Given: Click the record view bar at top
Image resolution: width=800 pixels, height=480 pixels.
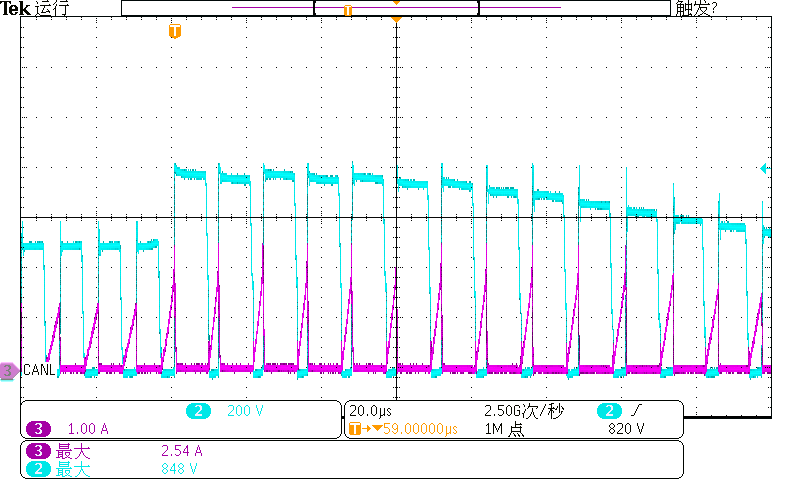Looking at the screenshot, I should pos(396,8).
